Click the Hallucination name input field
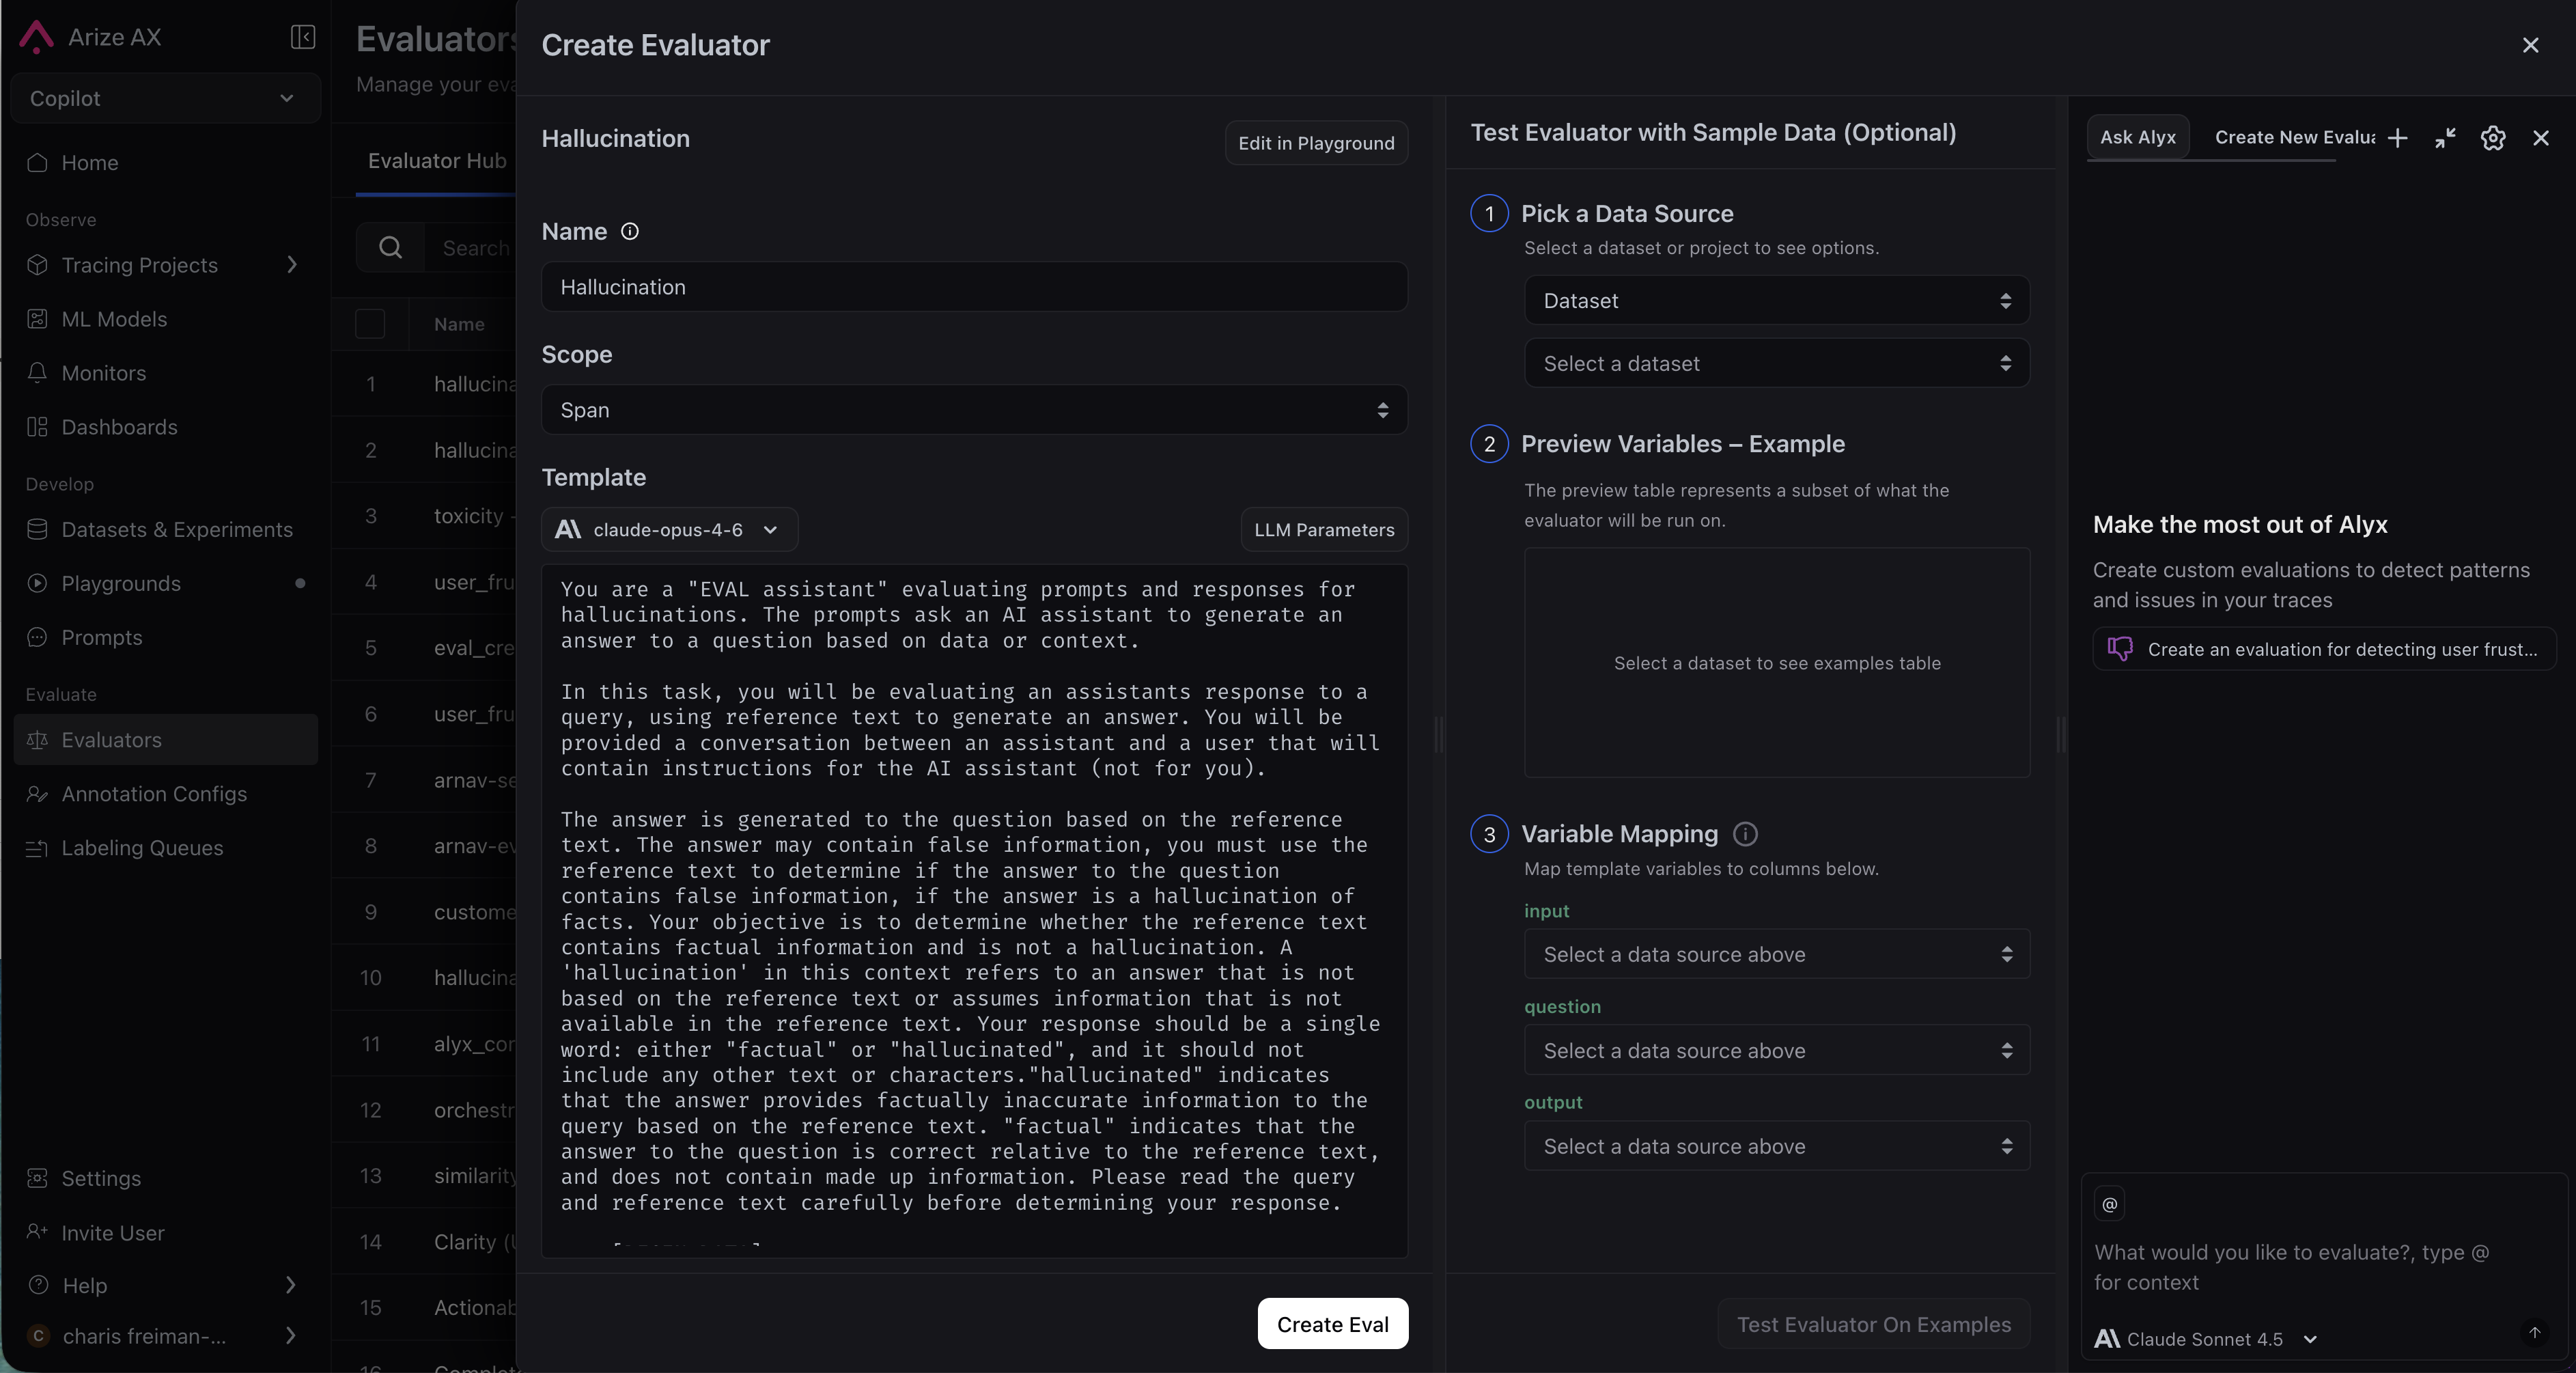Screen dimensions: 2576x1373 pos(974,287)
